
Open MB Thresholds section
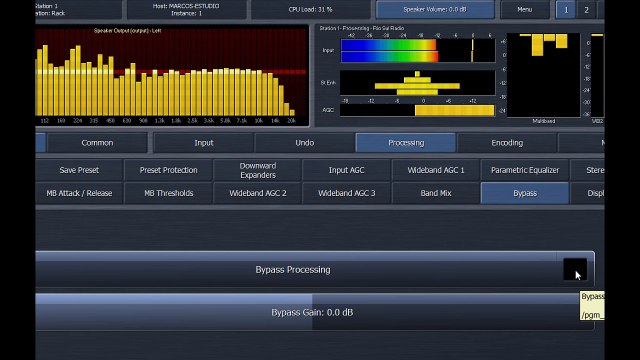[x=168, y=193]
